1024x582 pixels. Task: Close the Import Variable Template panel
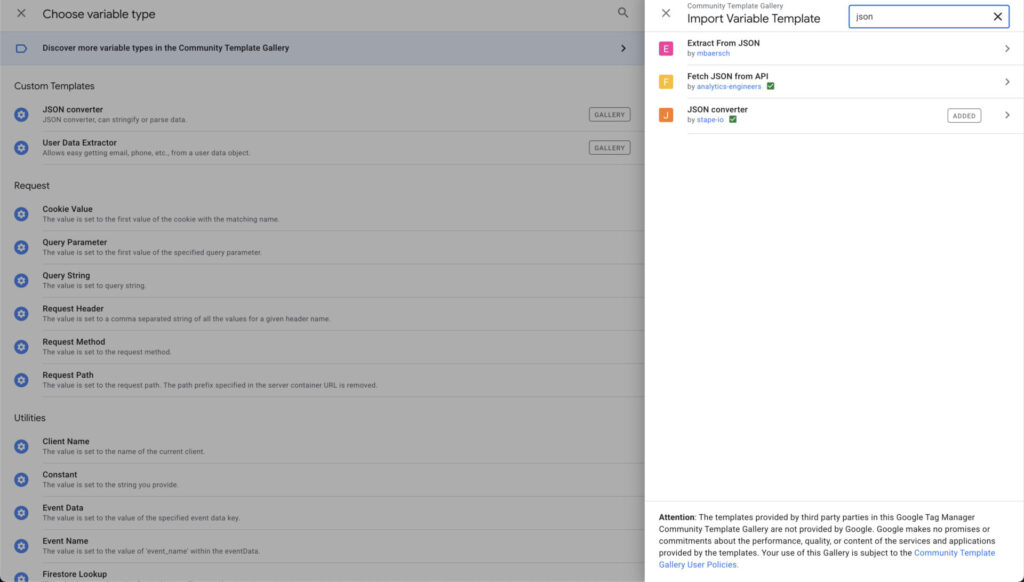point(666,14)
